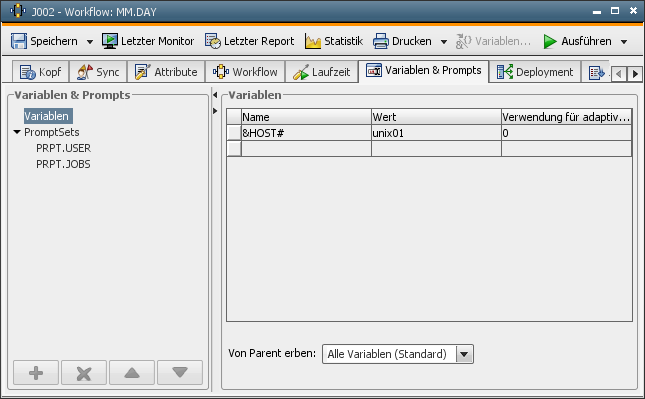Click the Workflow tab icon
The image size is (645, 399).
tap(221, 72)
